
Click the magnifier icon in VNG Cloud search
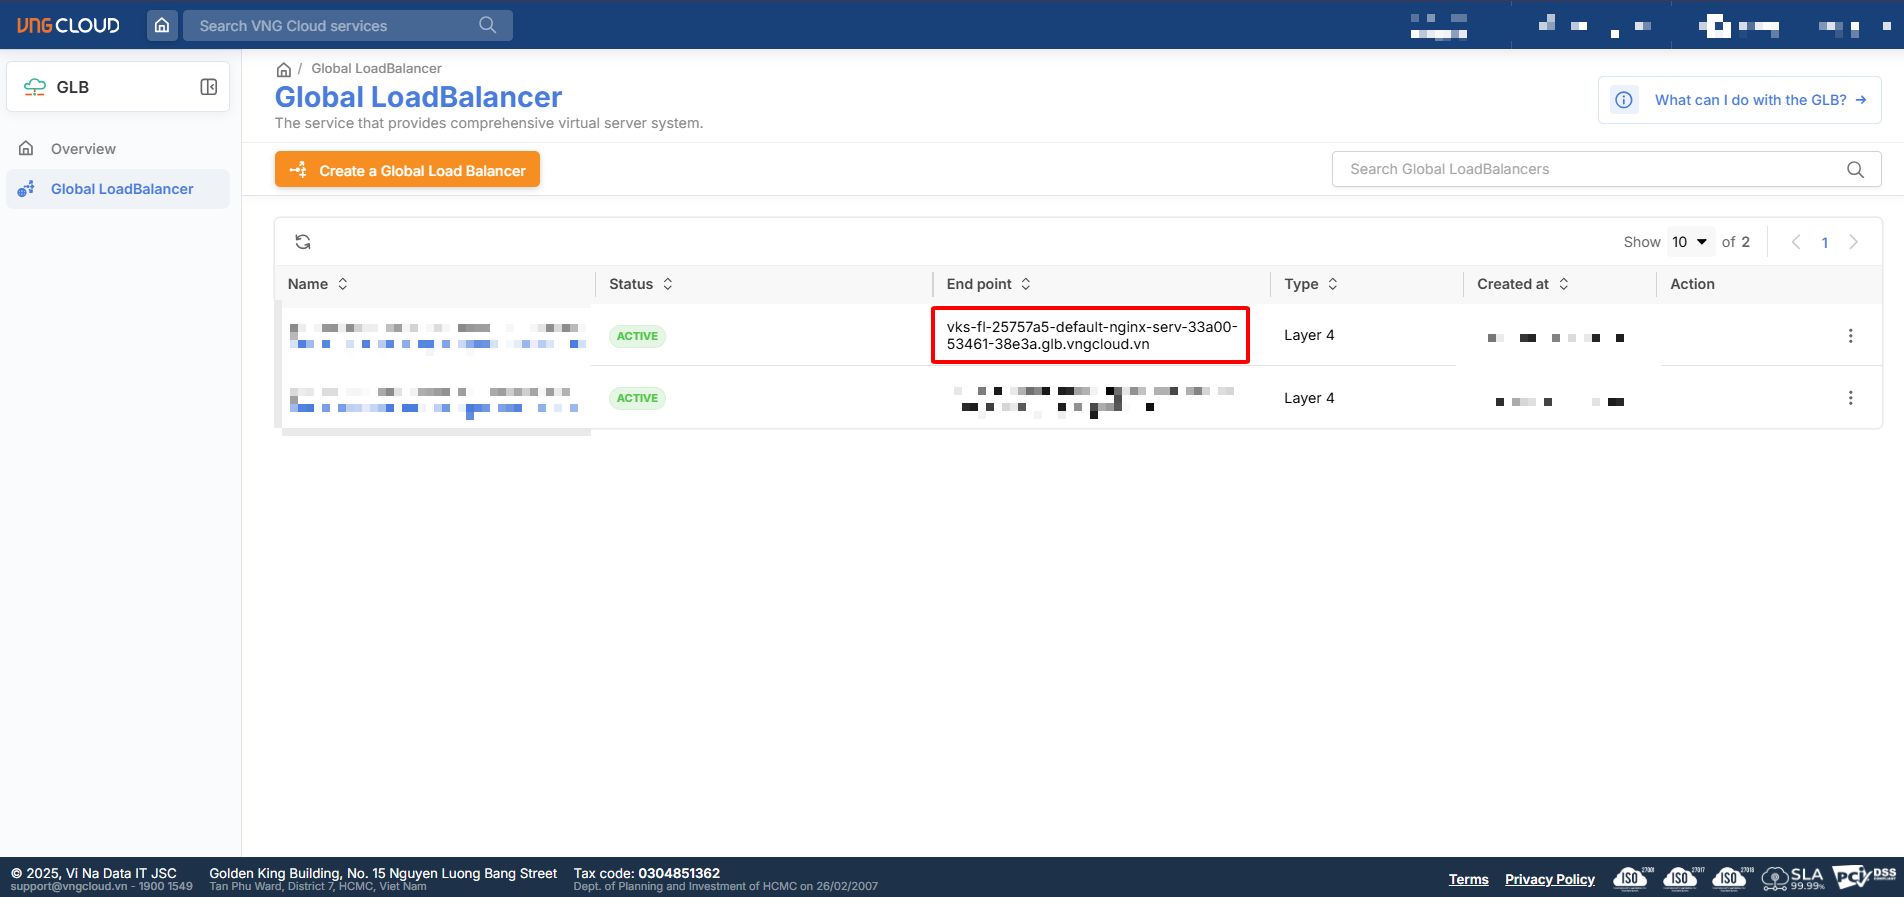[487, 25]
